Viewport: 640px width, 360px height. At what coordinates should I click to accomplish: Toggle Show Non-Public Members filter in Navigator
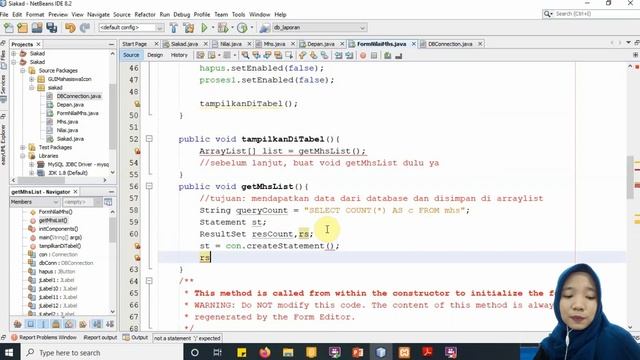(56, 324)
